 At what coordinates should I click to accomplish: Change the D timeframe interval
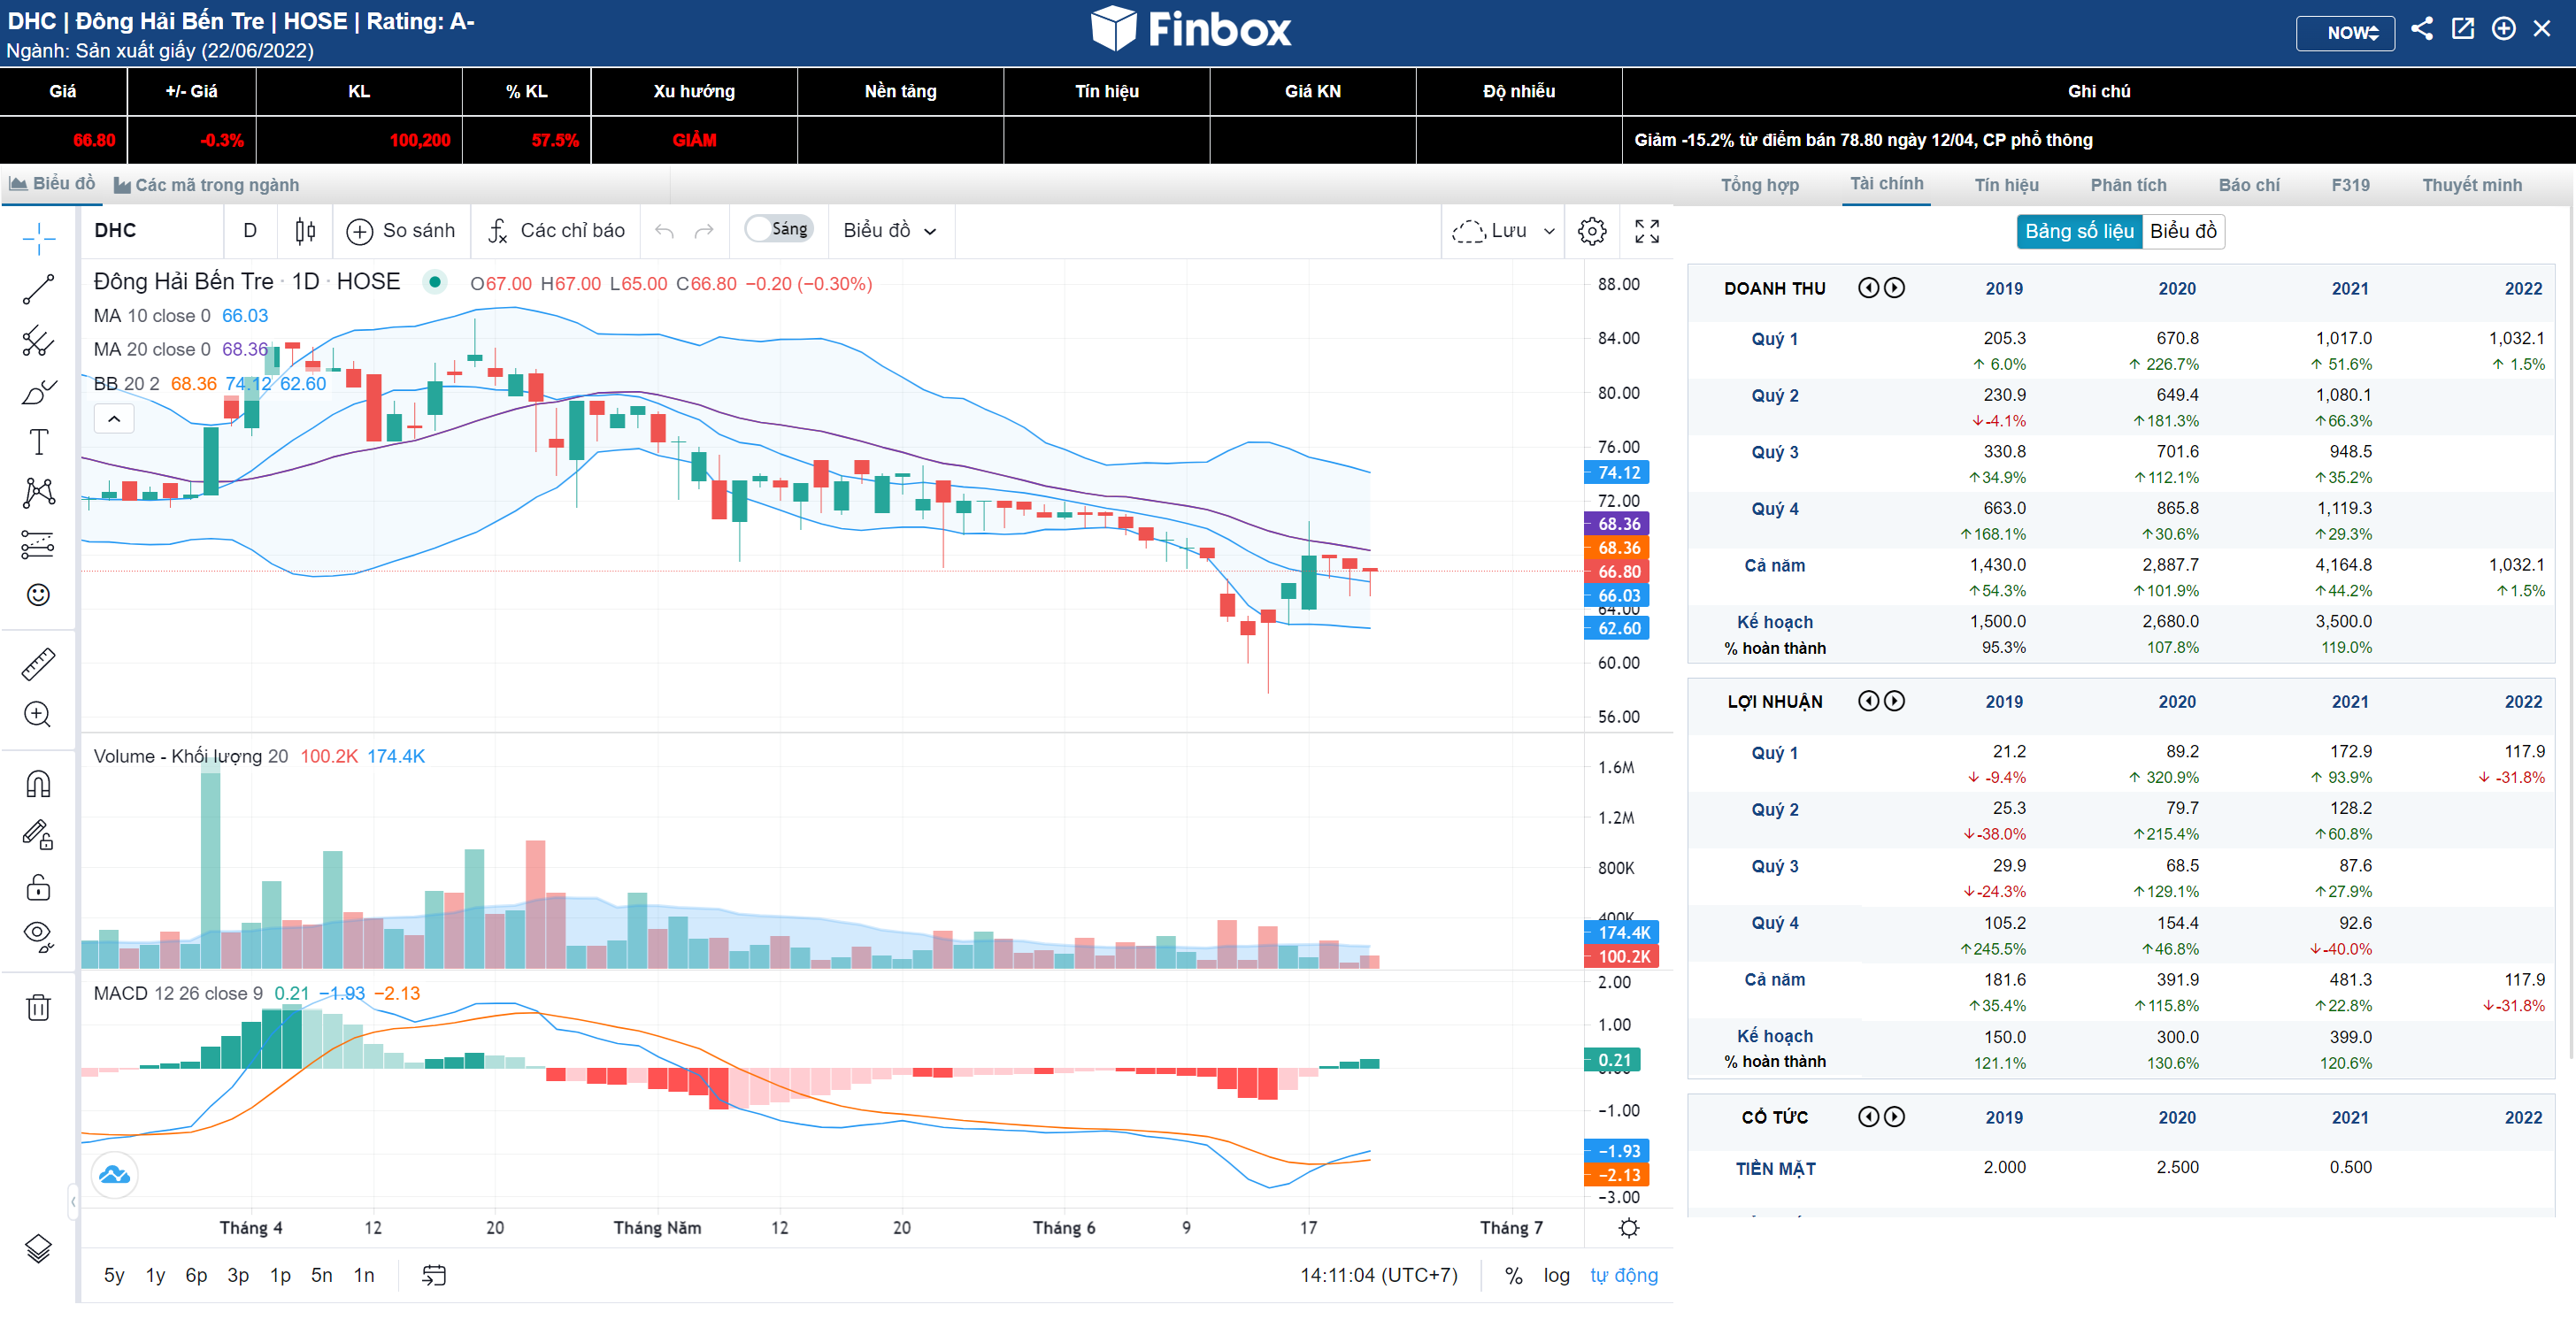click(250, 231)
